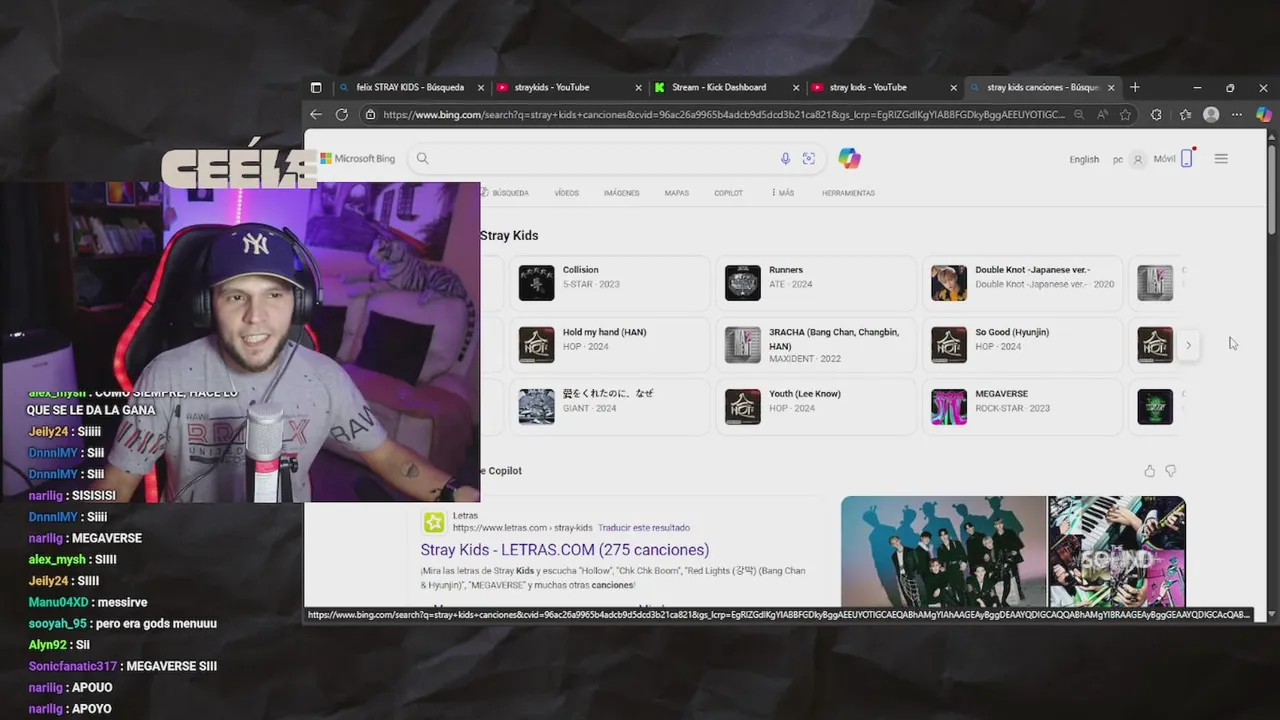Screen dimensions: 1280x720
Task: Open the Collision song card
Action: [x=610, y=282]
